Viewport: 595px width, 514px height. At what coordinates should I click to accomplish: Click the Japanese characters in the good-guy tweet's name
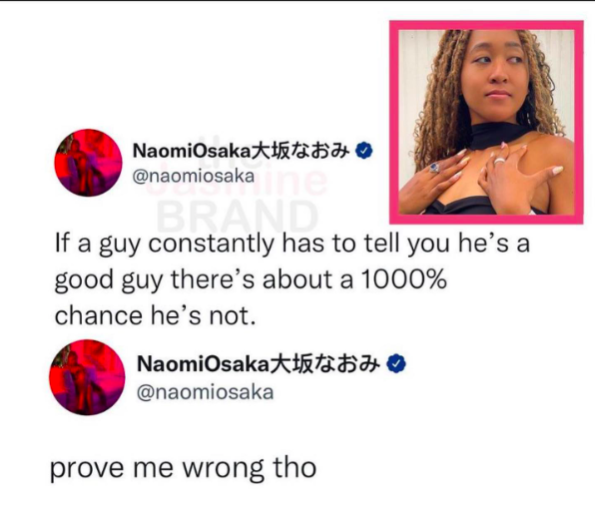[x=301, y=151]
